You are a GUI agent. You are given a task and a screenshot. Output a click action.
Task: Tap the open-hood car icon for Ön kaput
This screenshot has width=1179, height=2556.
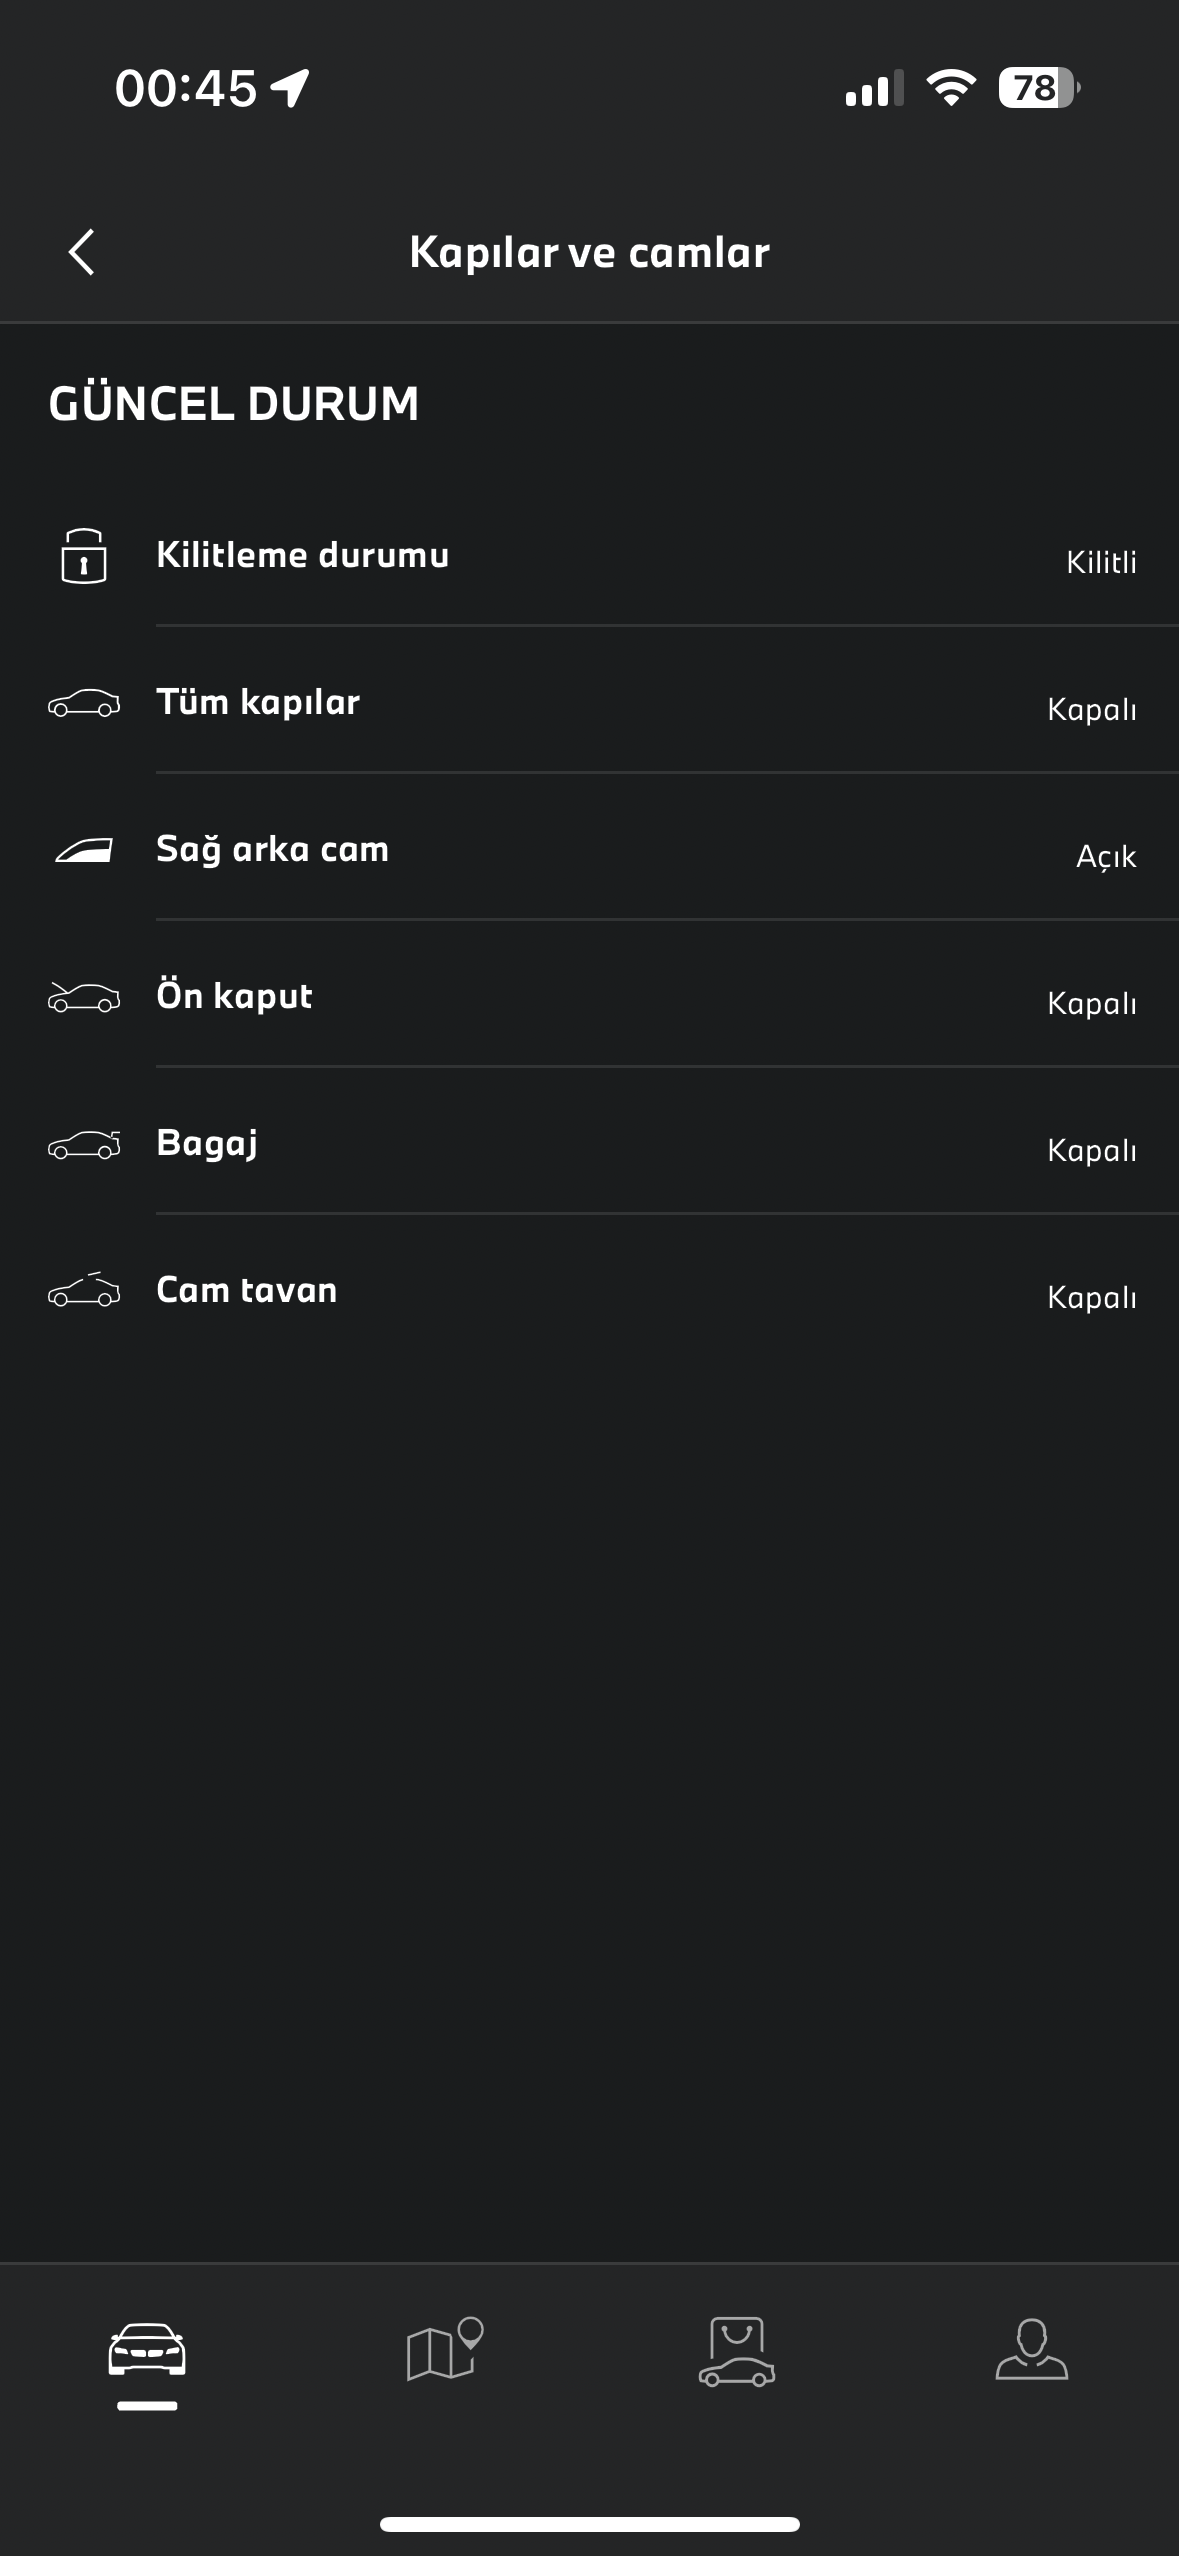(84, 997)
